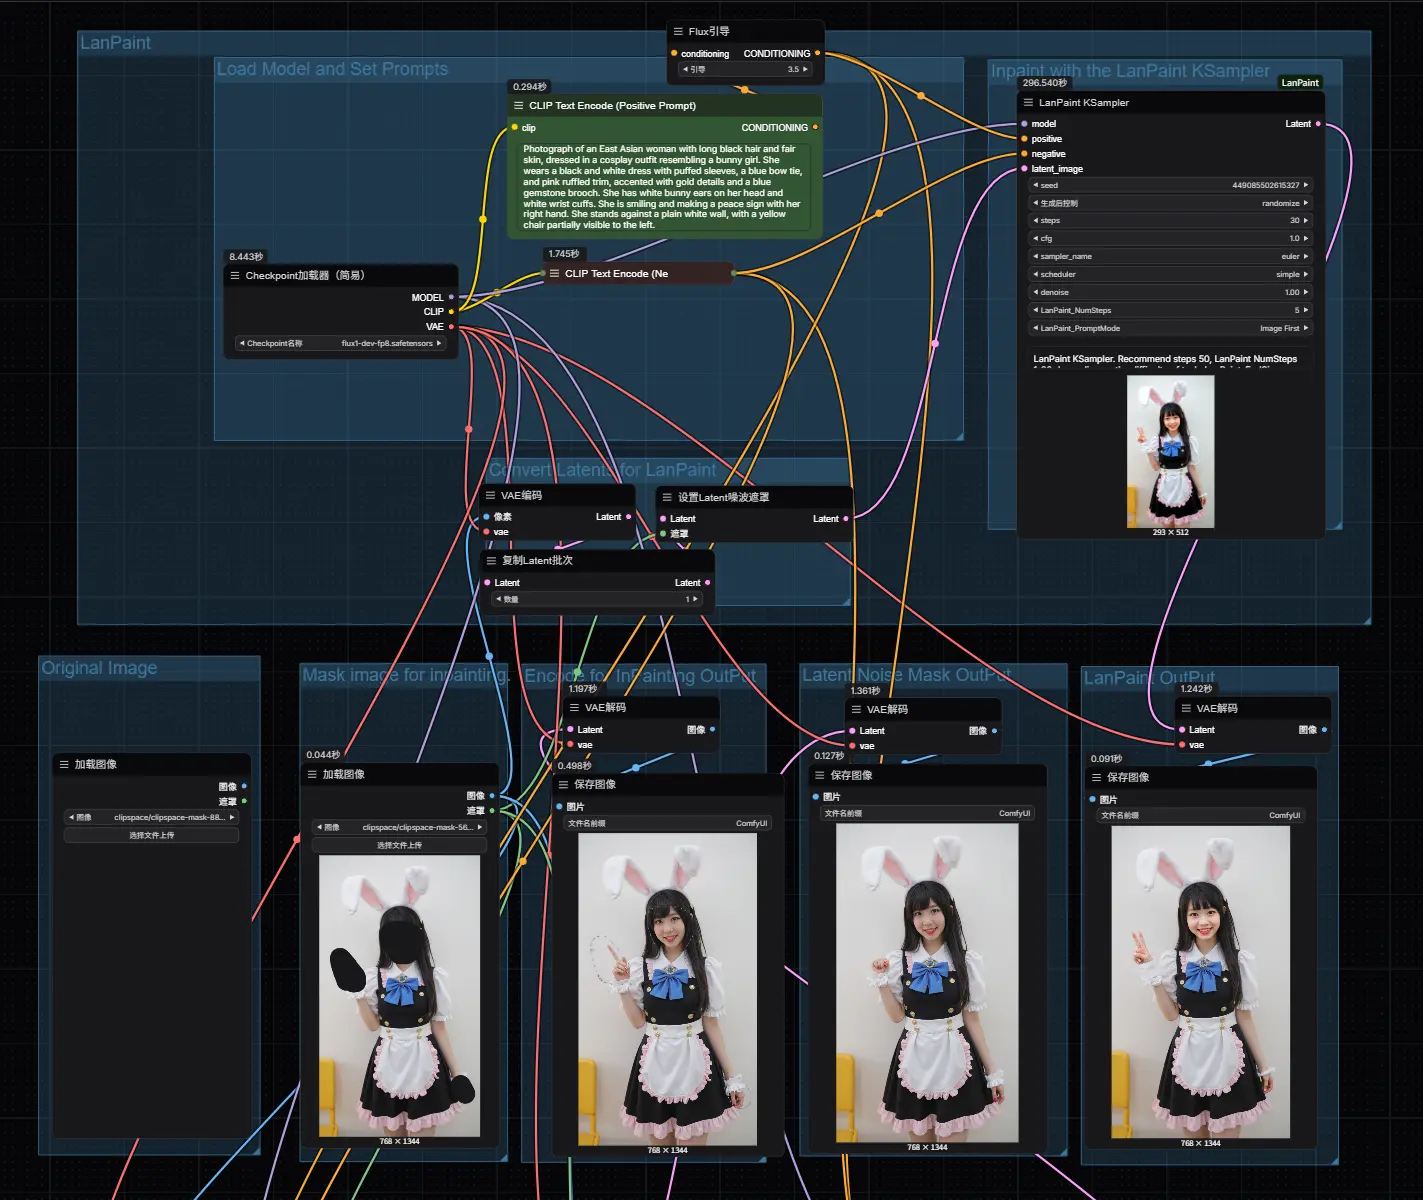Click the 设置Latent噪波遮罩 node menu icon
1423x1200 pixels.
667,497
